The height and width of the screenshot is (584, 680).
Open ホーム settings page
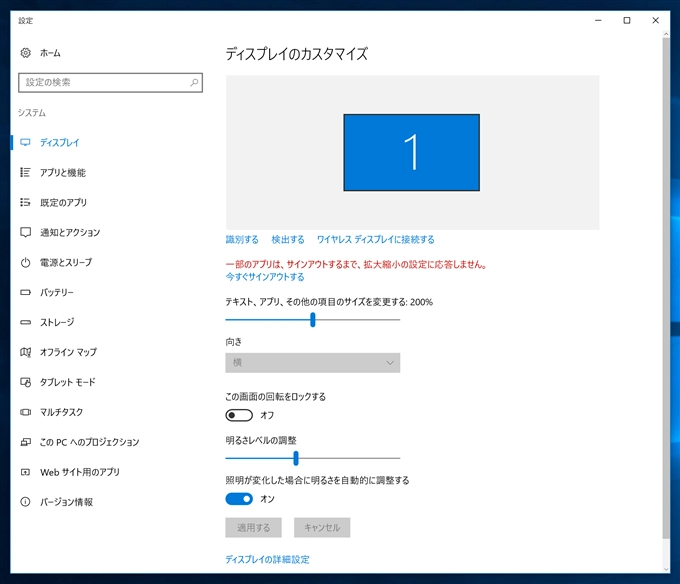[x=50, y=53]
